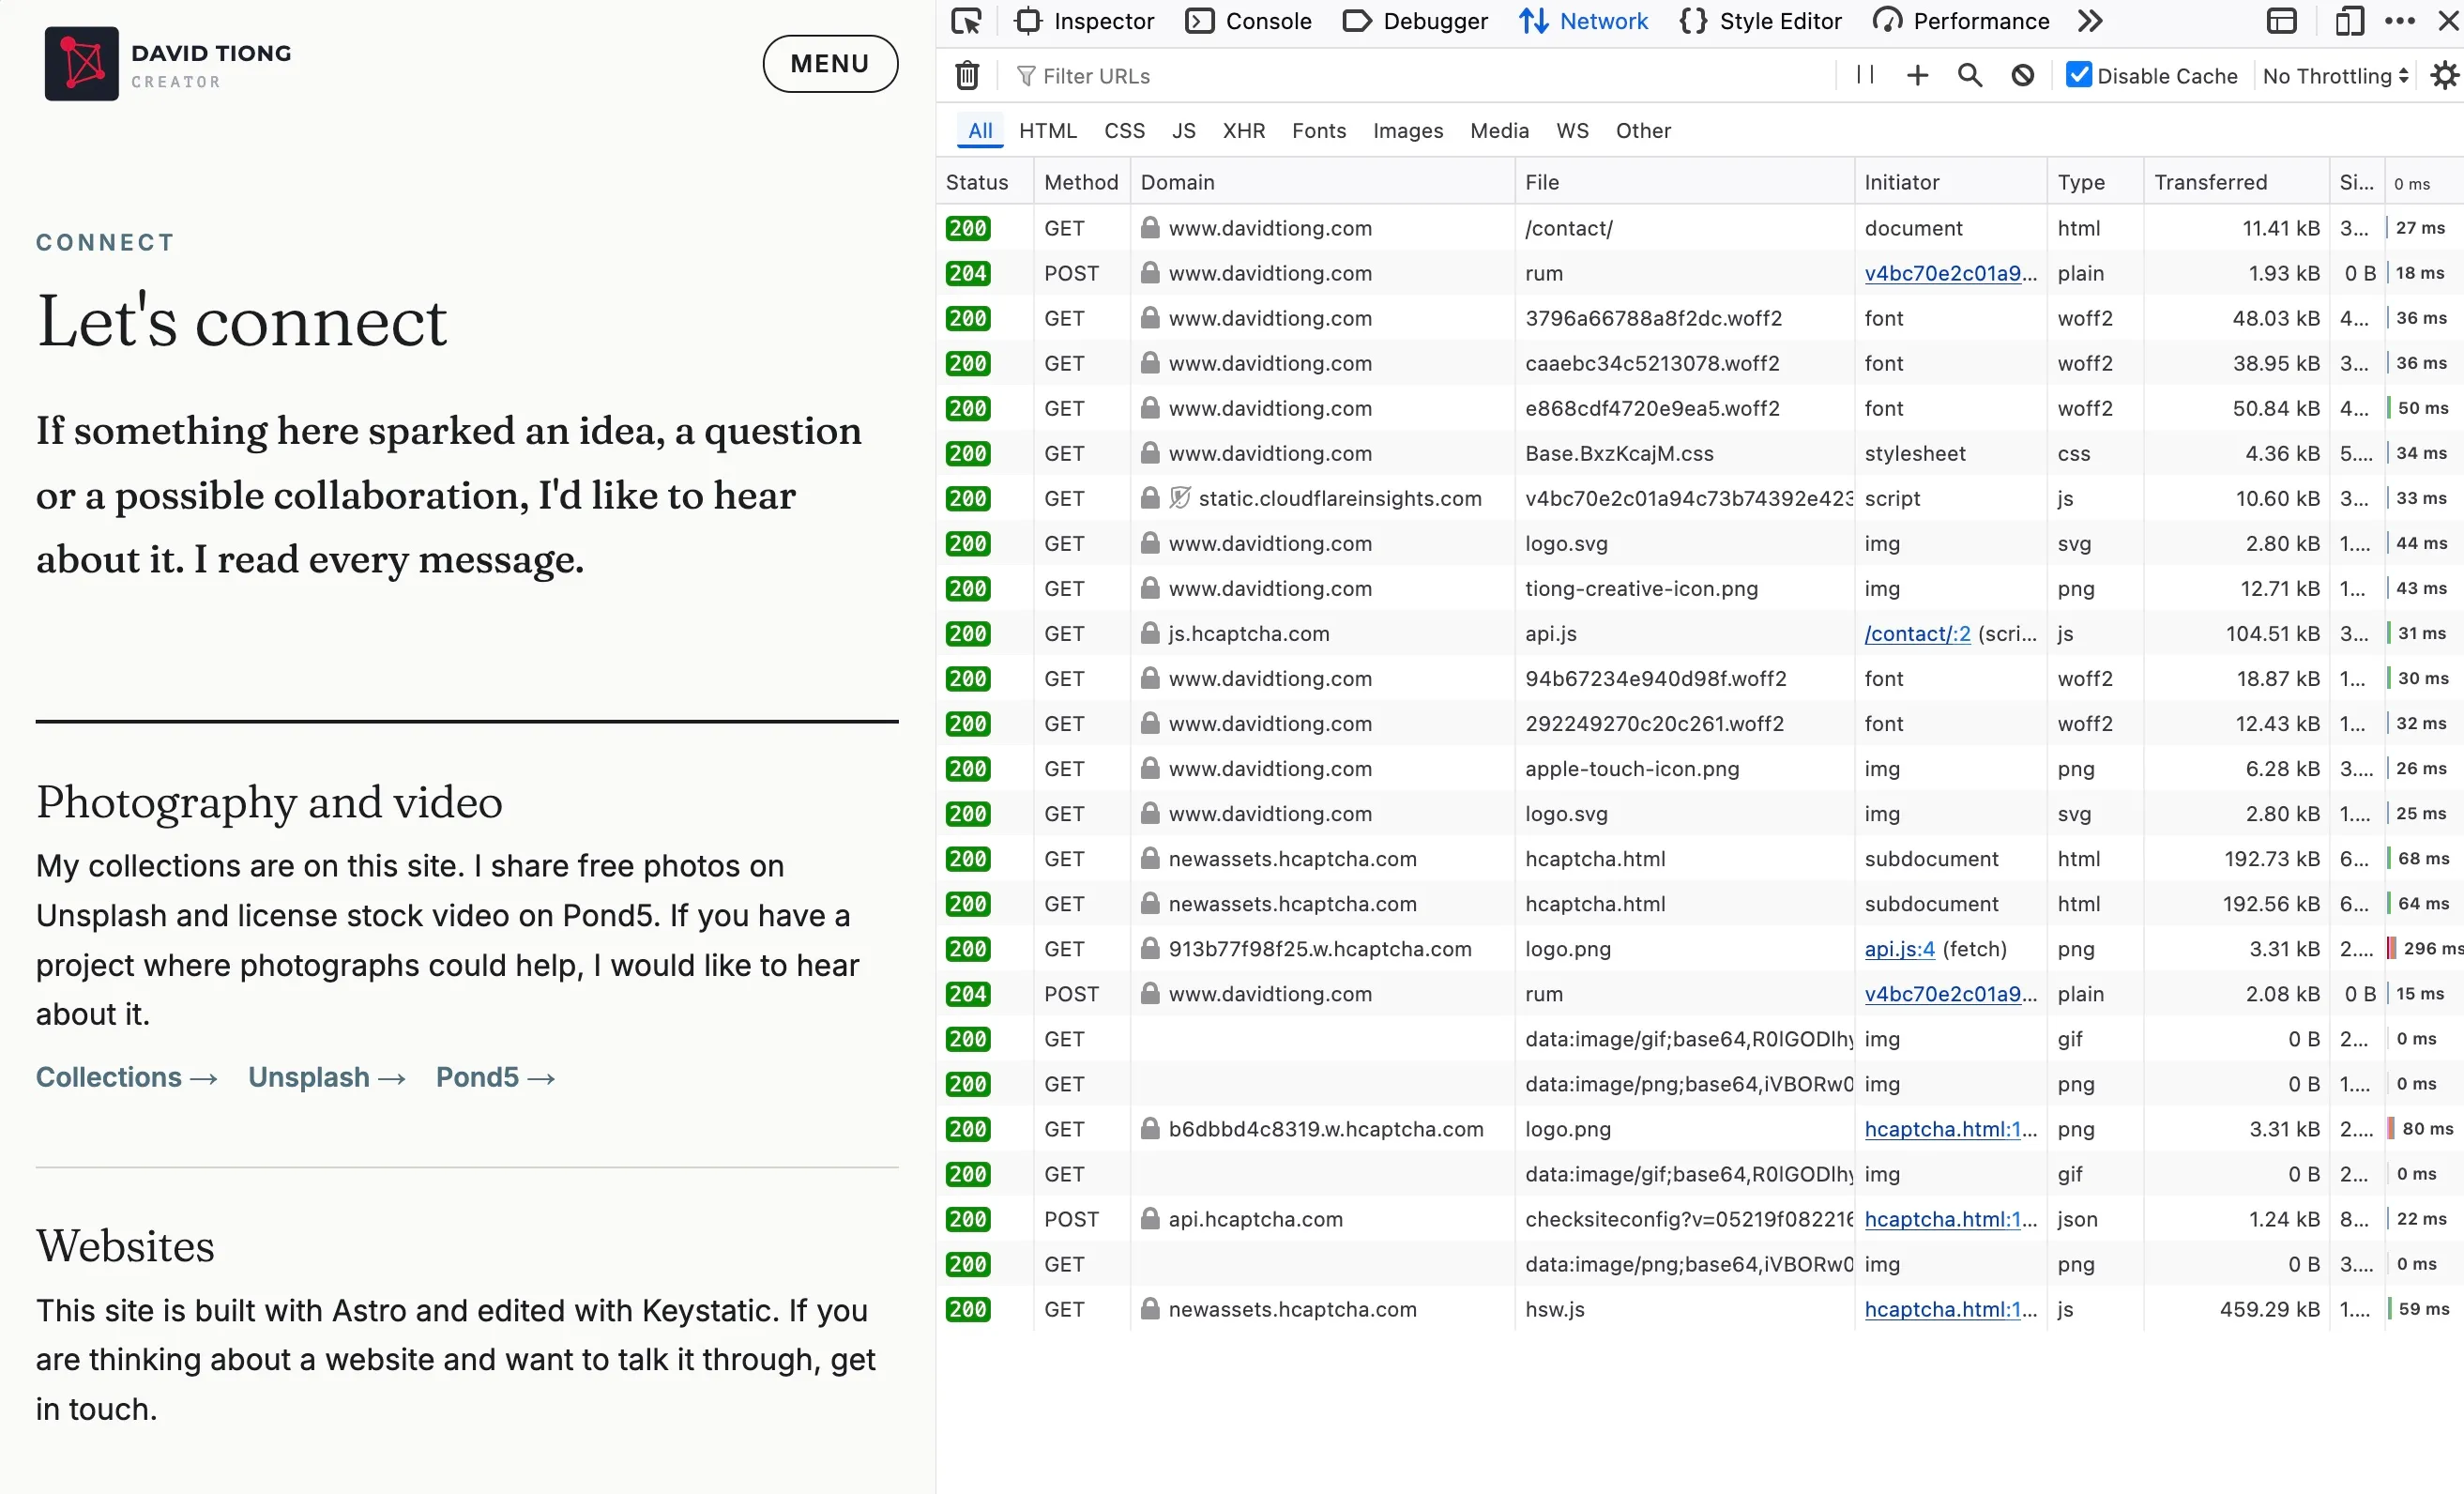The height and width of the screenshot is (1494, 2464).
Task: Filter requests by Fonts
Action: [x=1318, y=131]
